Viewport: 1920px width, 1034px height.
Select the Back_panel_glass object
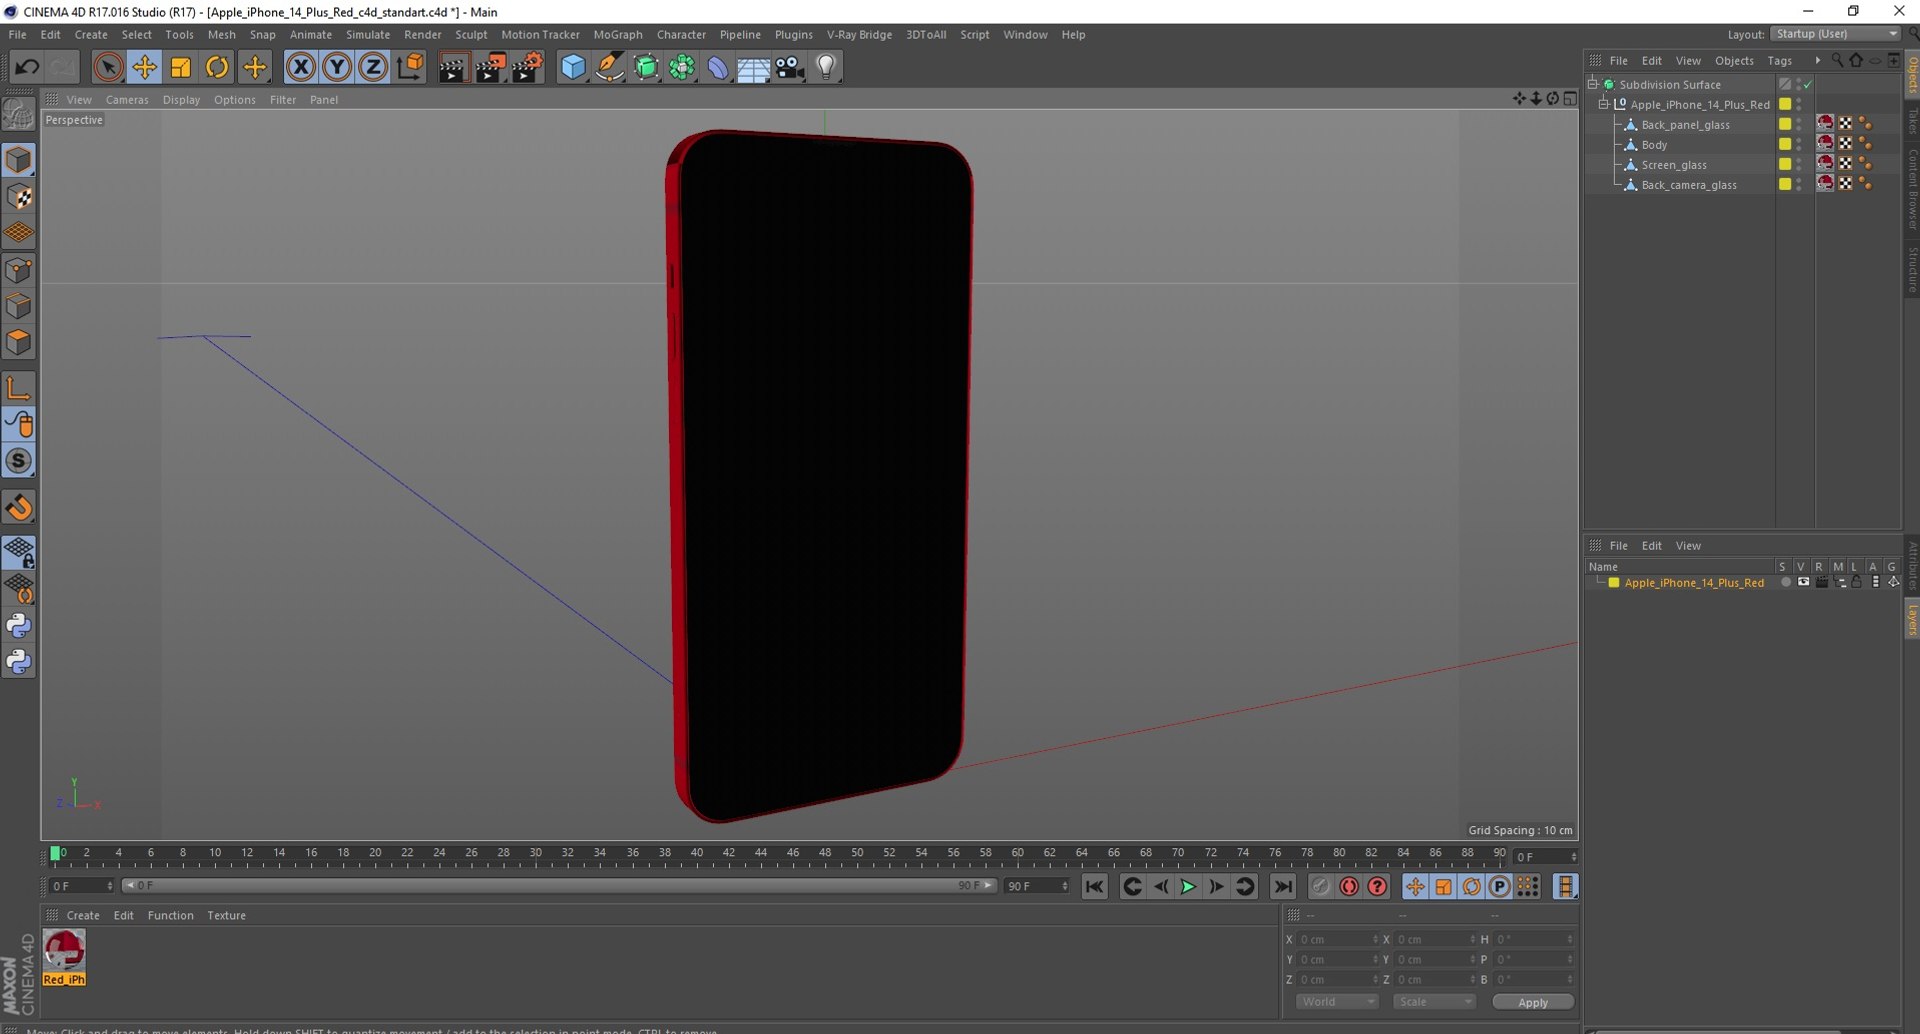pos(1685,125)
